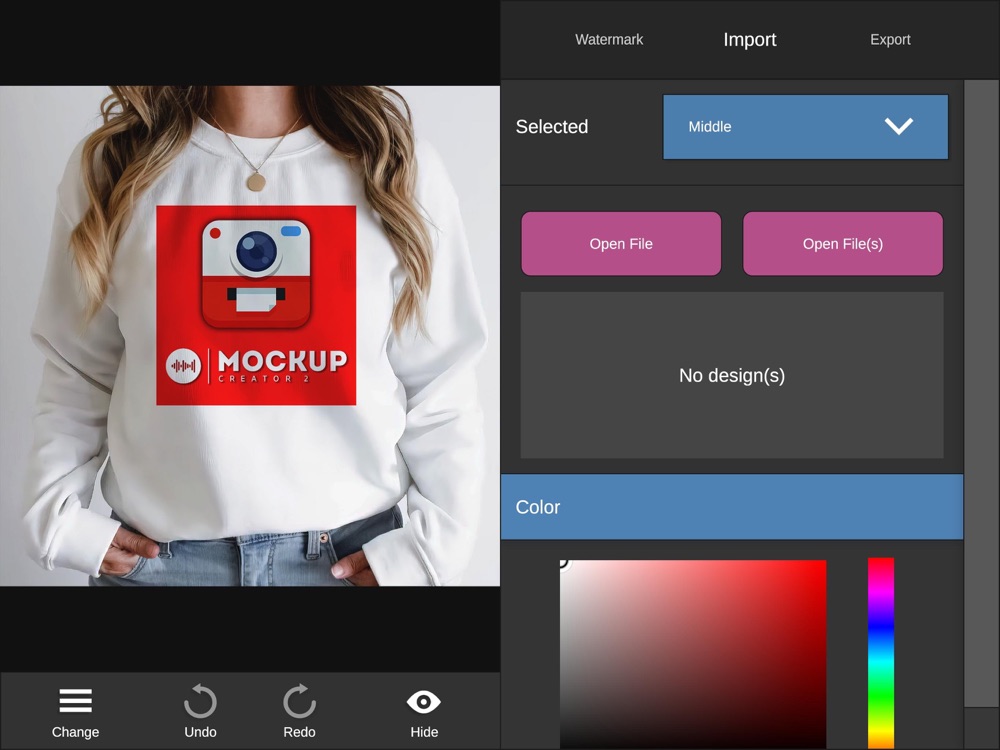Click the rainbow hue slider bar
The image size is (1000, 750).
pyautogui.click(x=881, y=653)
